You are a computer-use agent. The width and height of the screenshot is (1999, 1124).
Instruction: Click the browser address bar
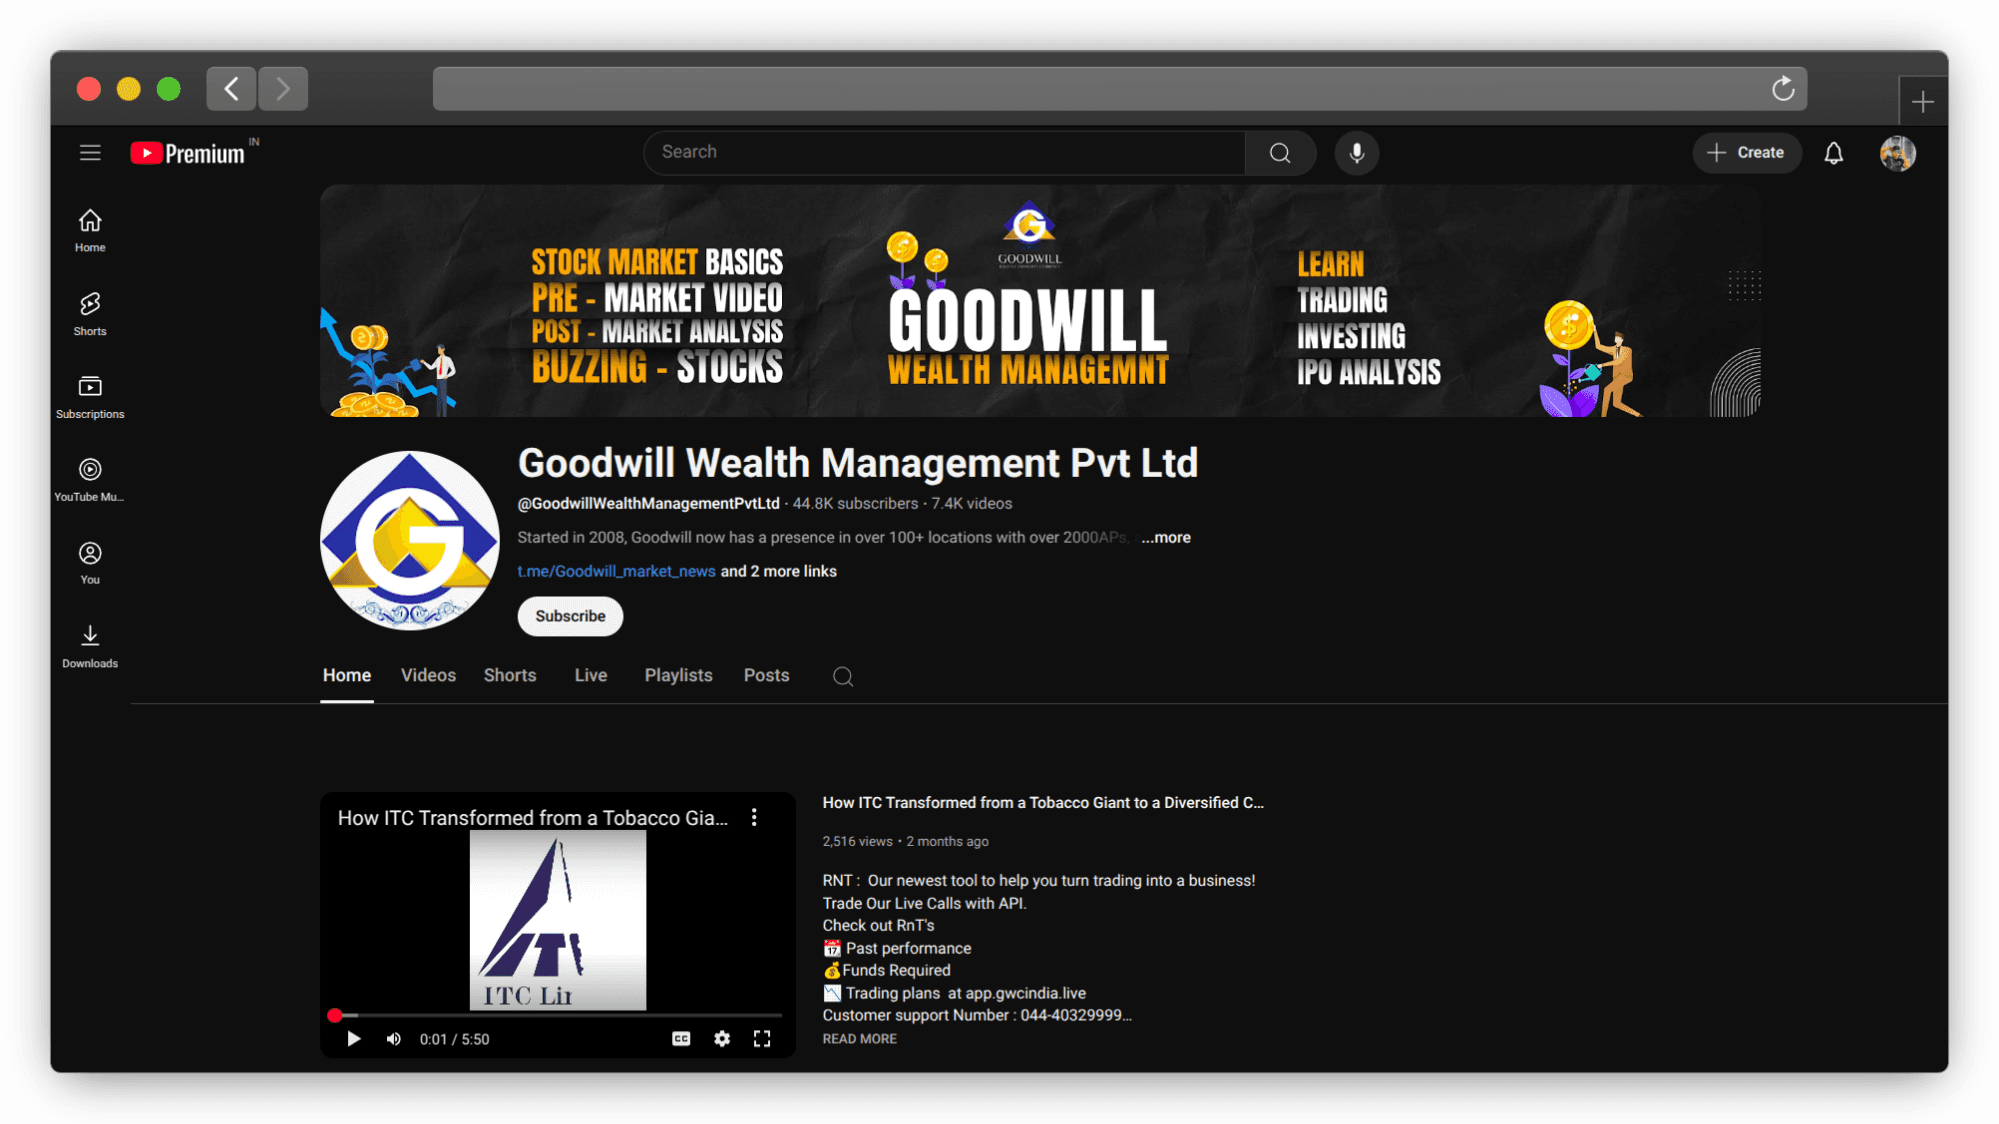point(1120,89)
